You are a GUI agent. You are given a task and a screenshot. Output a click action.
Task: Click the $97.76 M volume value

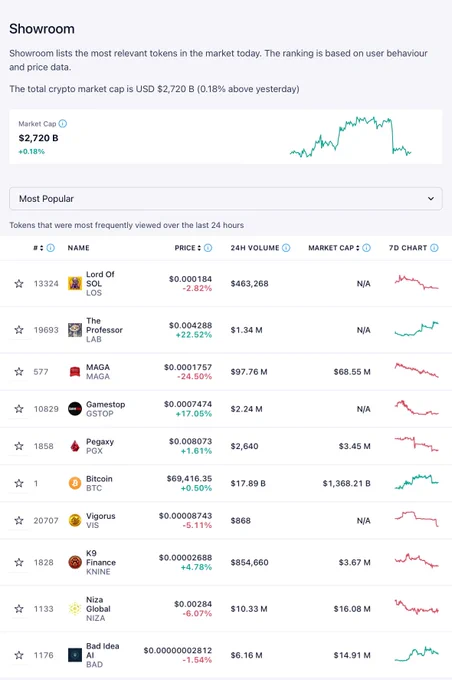click(249, 372)
